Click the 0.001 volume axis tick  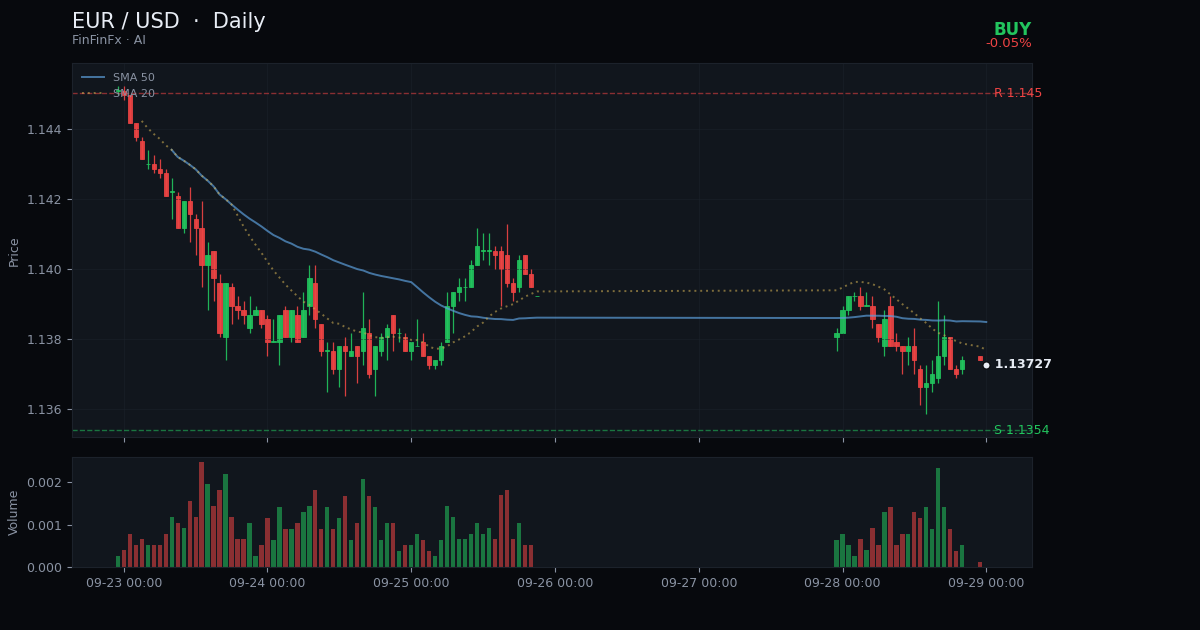(x=45, y=525)
